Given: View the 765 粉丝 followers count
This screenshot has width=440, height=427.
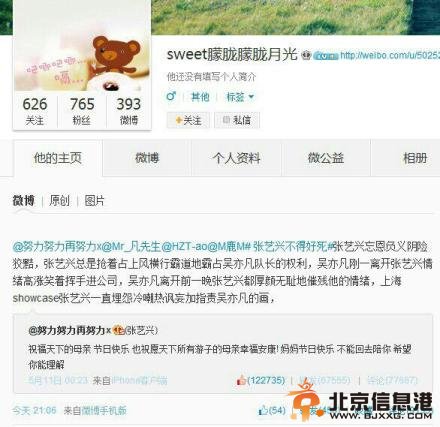Looking at the screenshot, I should click(x=82, y=111).
